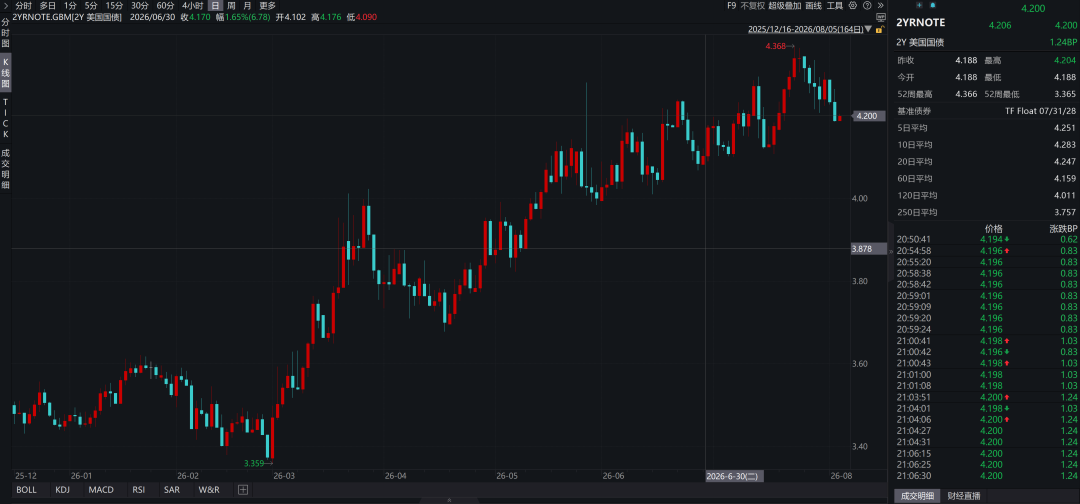Open the help question mark icon
The height and width of the screenshot is (504, 1080).
[867, 6]
